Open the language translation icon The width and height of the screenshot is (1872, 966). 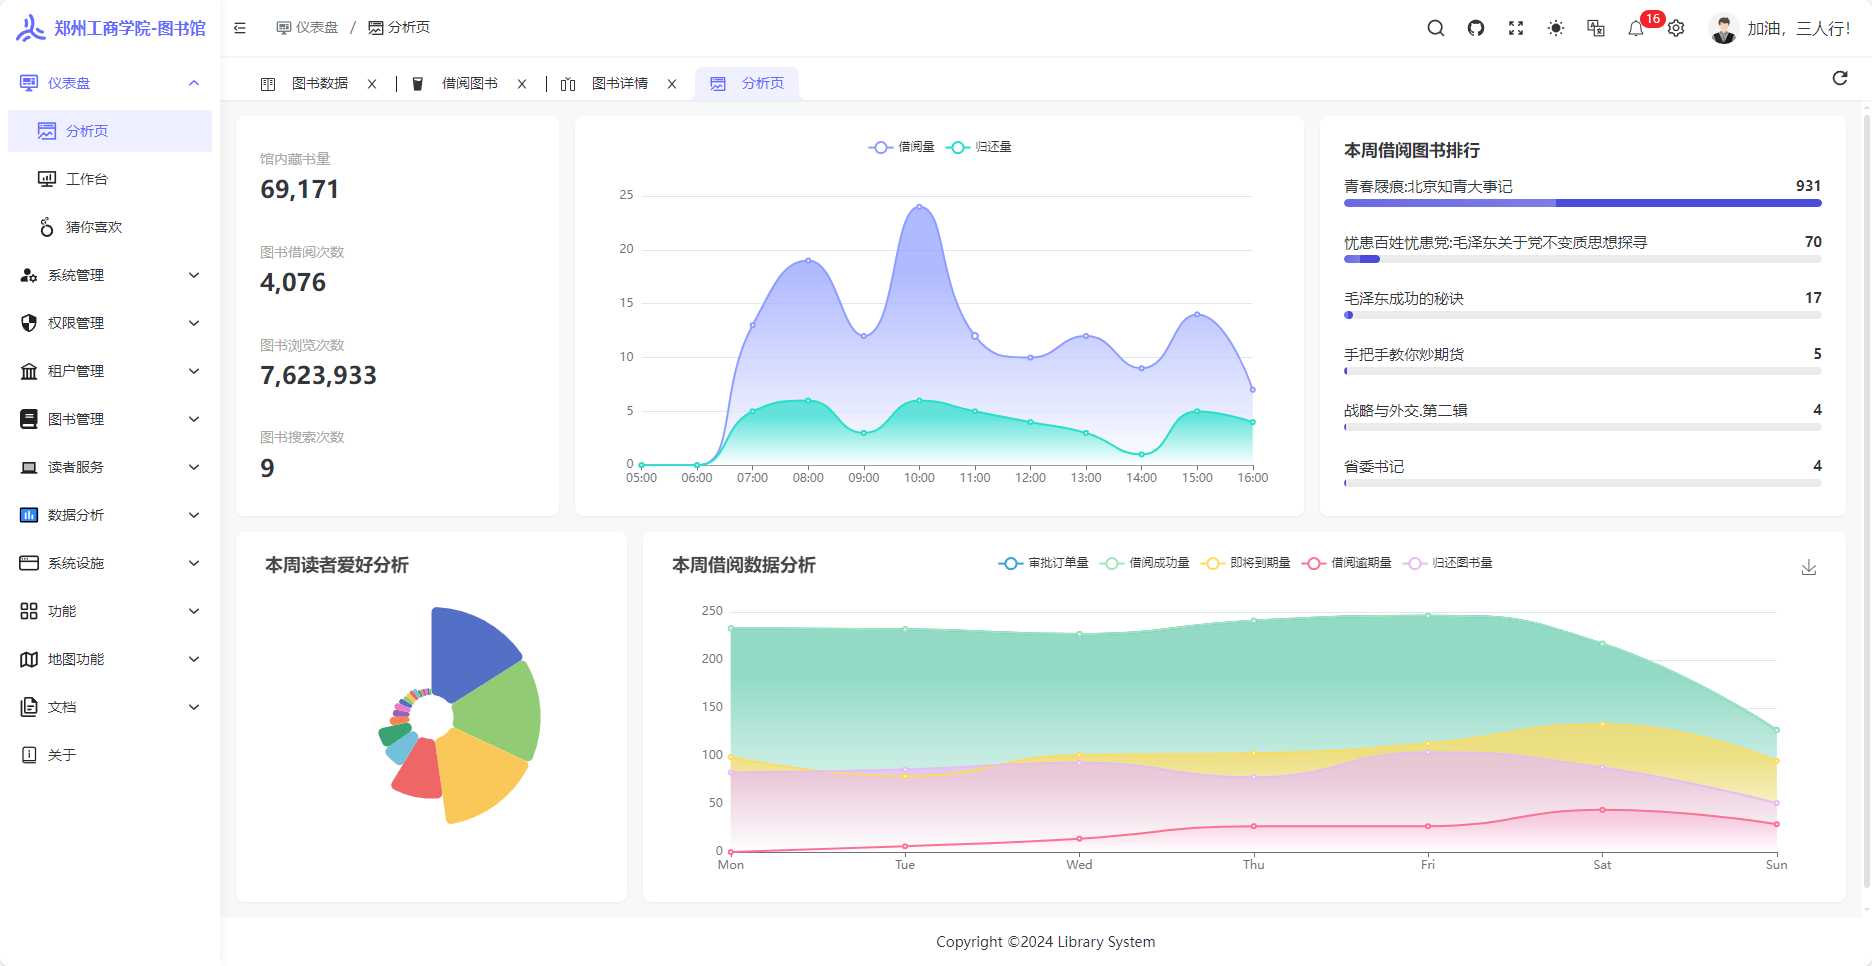[1596, 28]
